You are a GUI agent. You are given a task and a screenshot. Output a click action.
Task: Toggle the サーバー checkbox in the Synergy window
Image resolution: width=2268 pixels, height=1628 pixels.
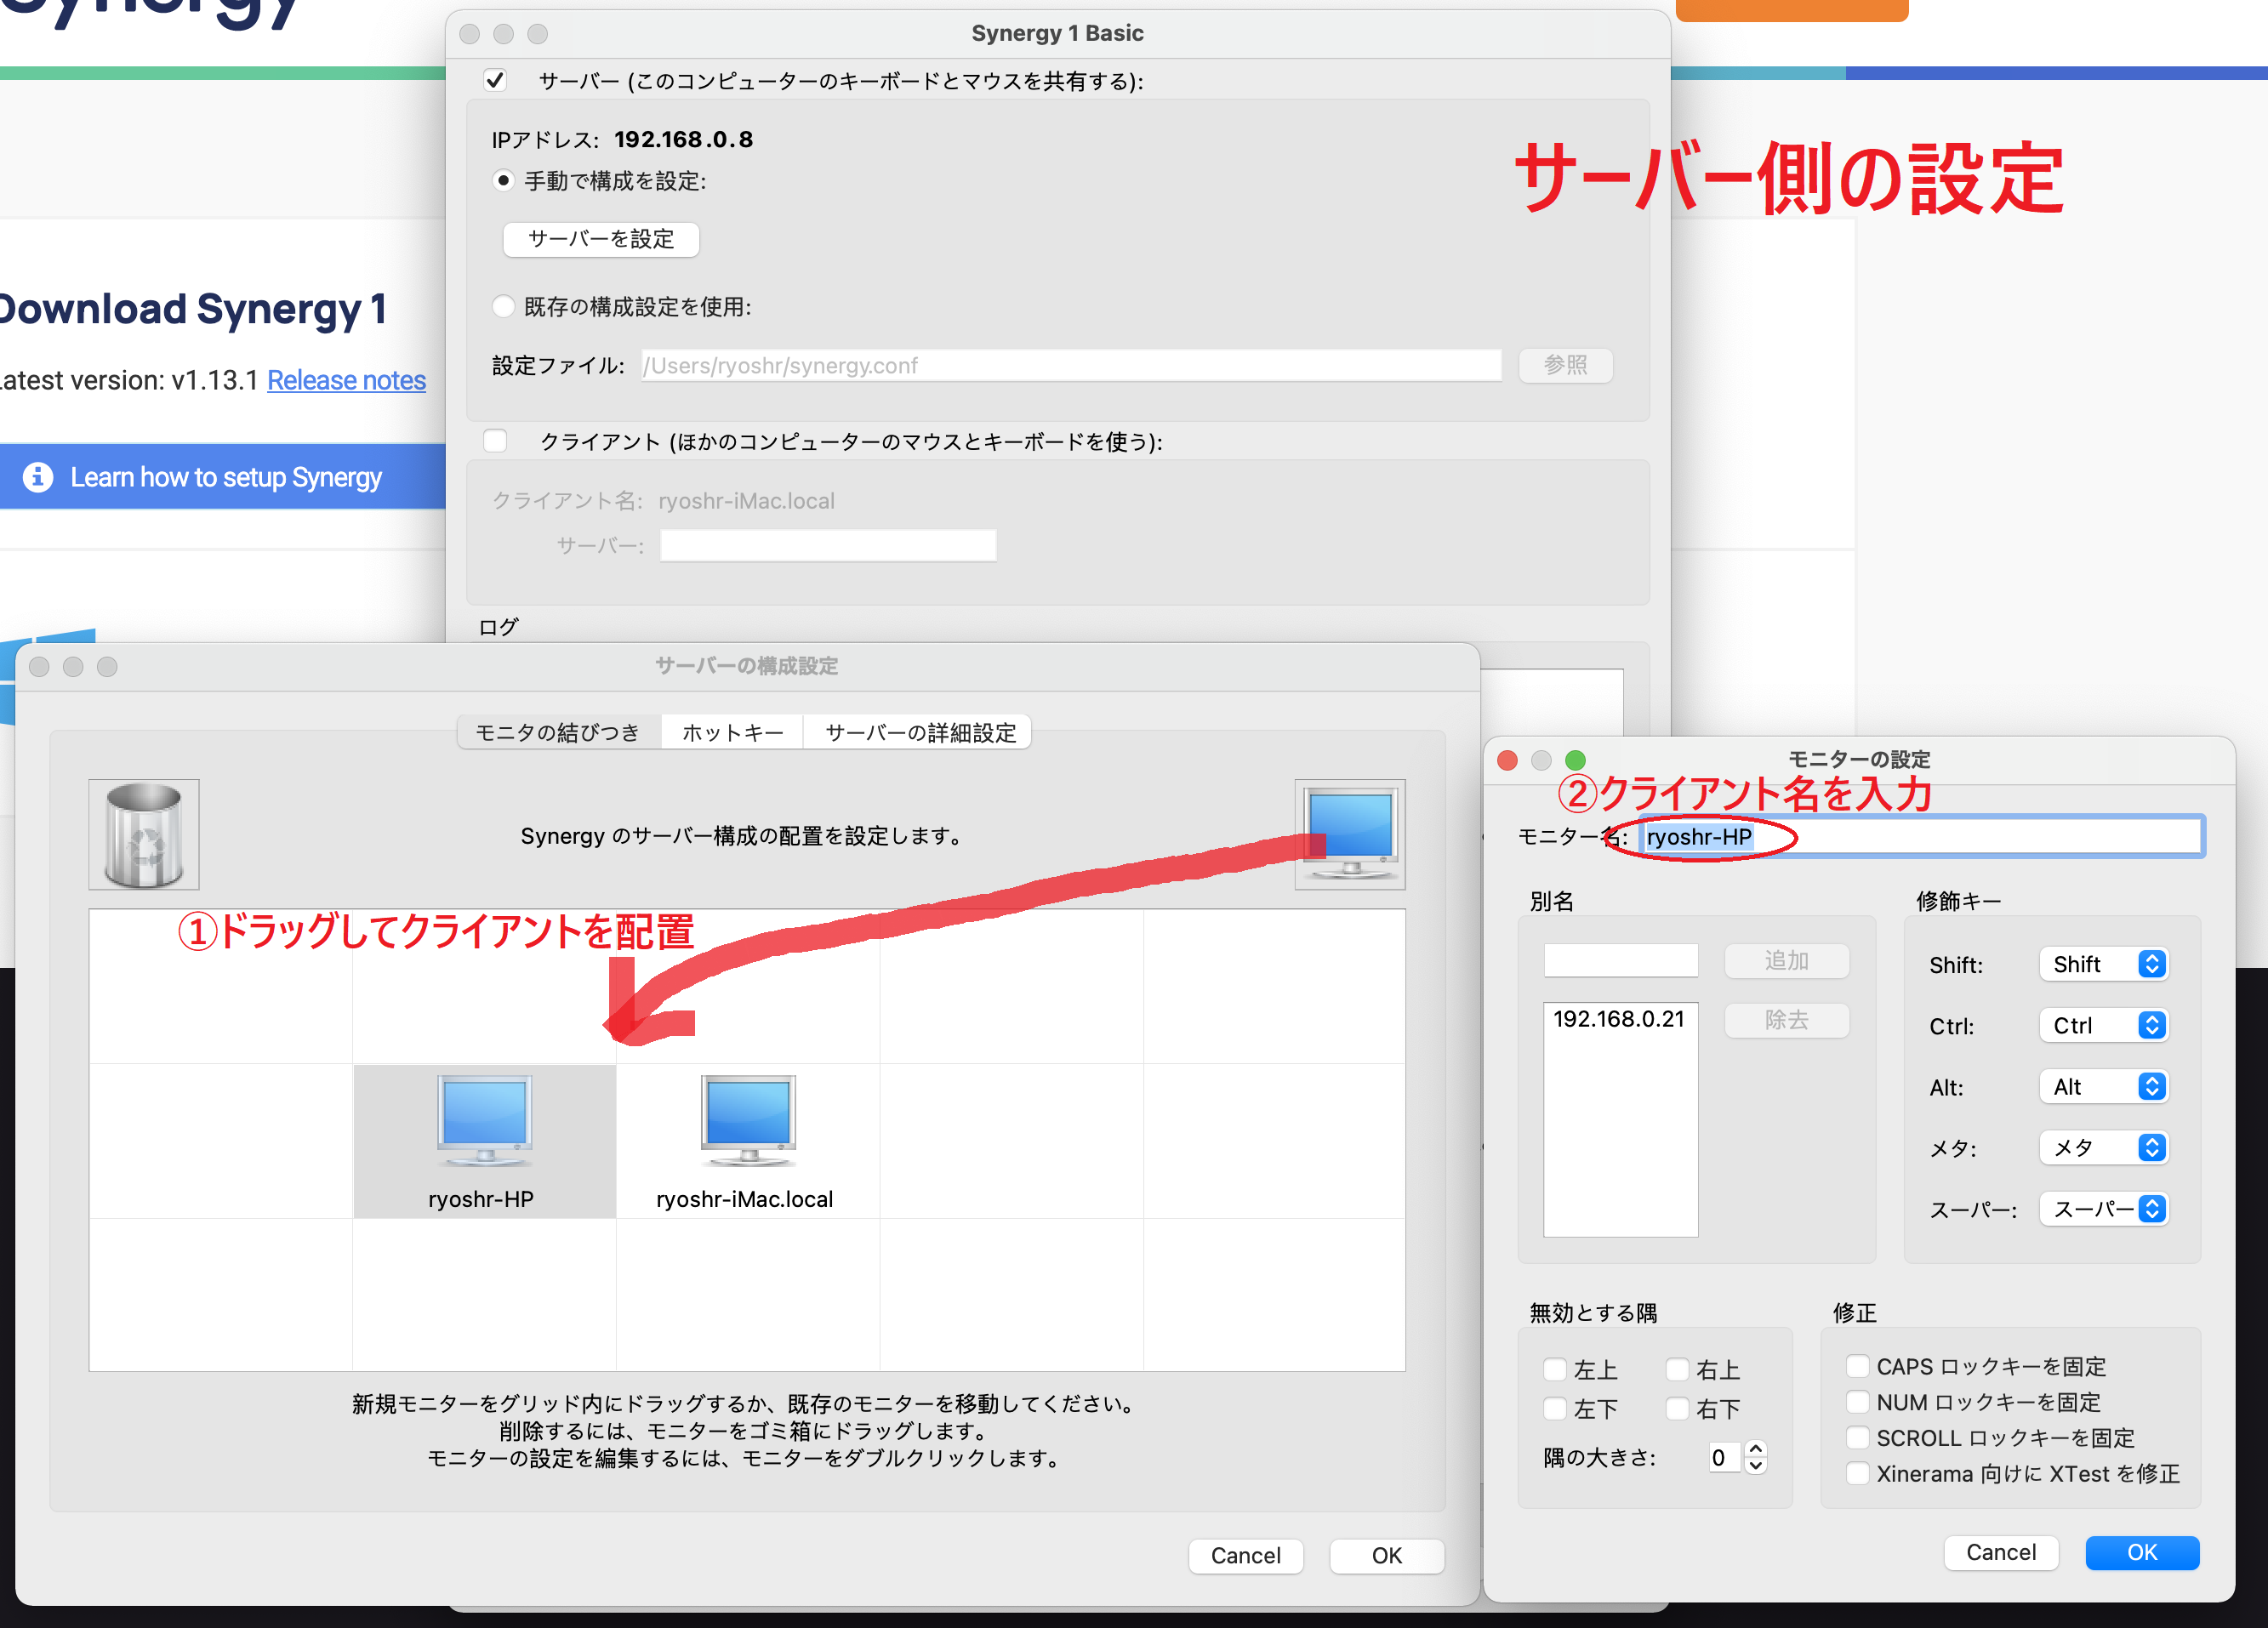click(x=495, y=80)
